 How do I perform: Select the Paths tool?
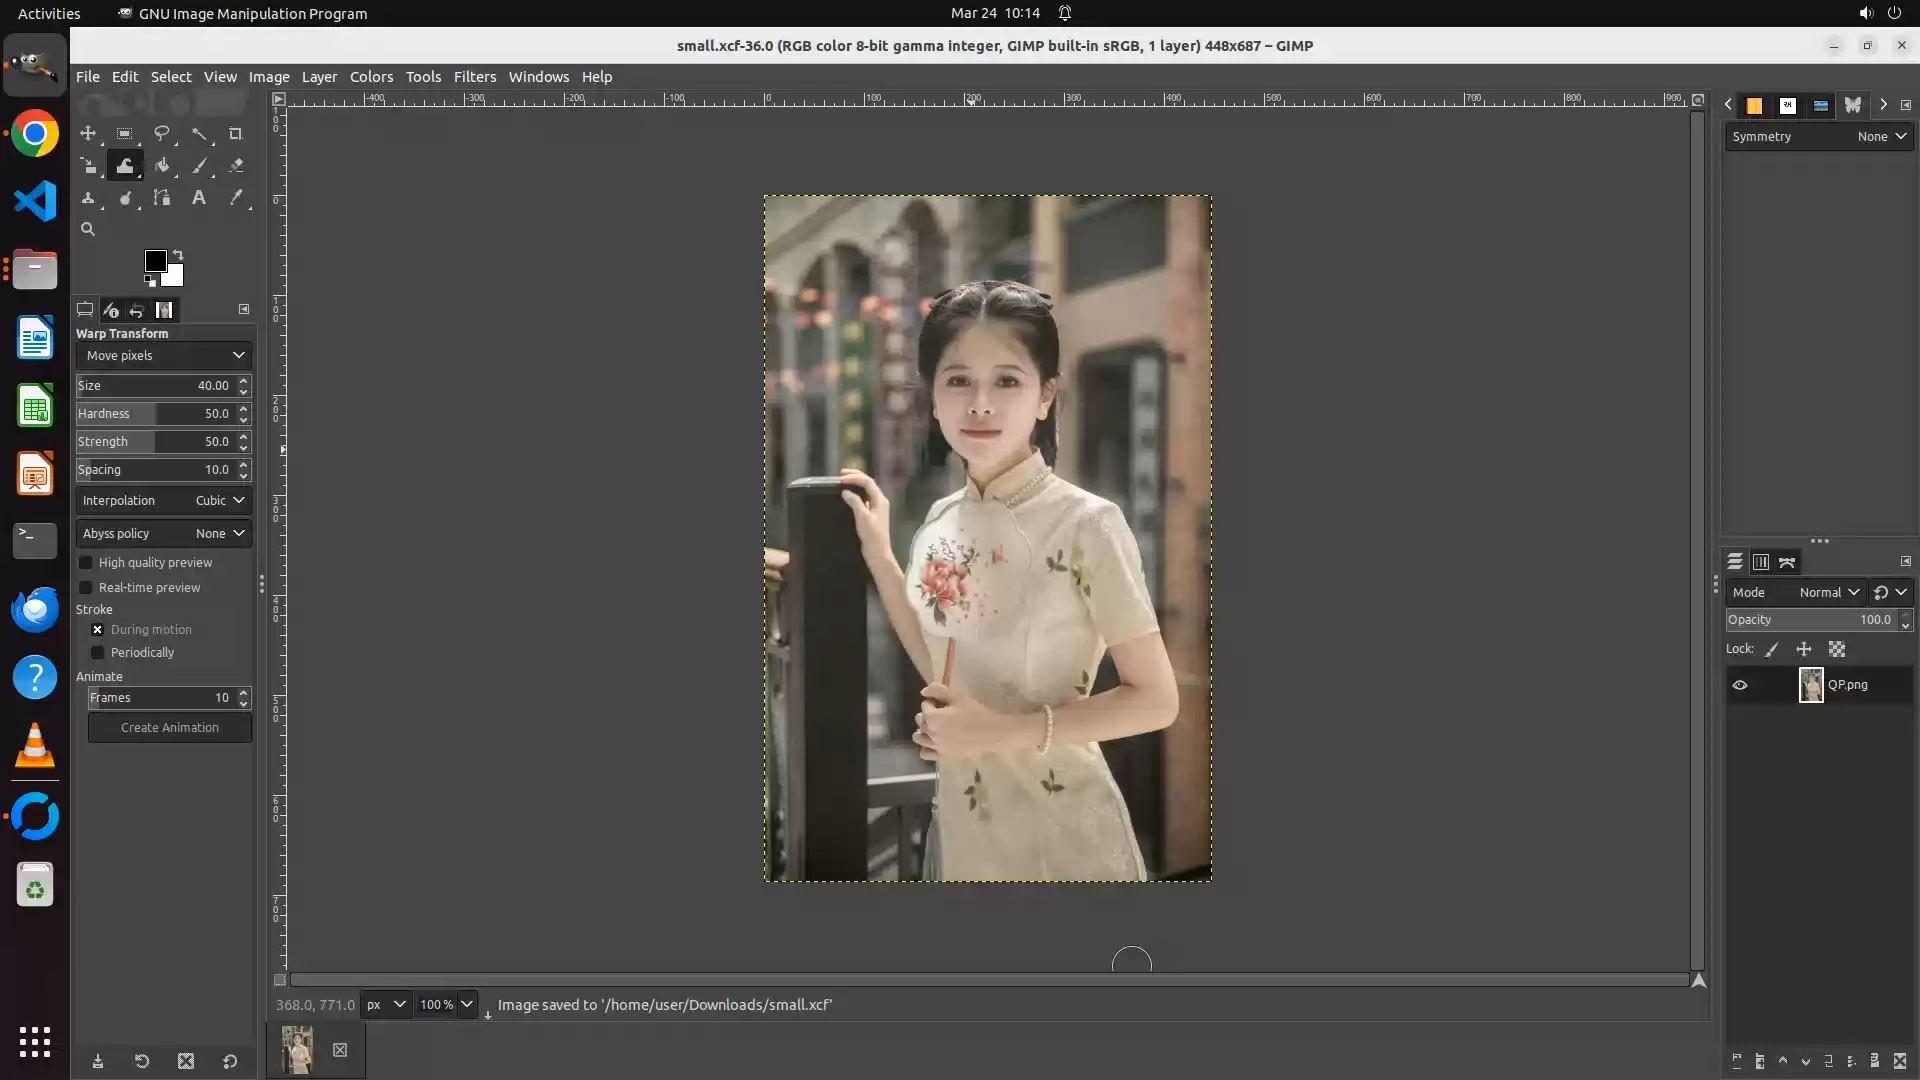(161, 198)
